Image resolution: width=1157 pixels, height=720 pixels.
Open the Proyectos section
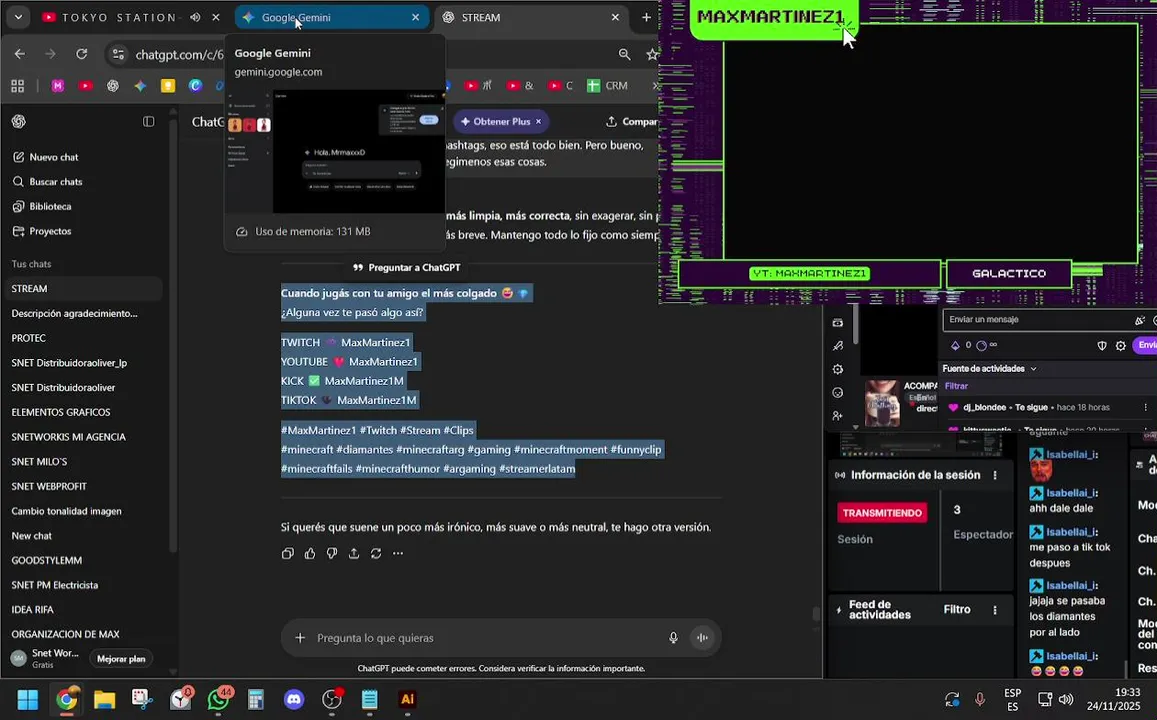tap(42, 231)
